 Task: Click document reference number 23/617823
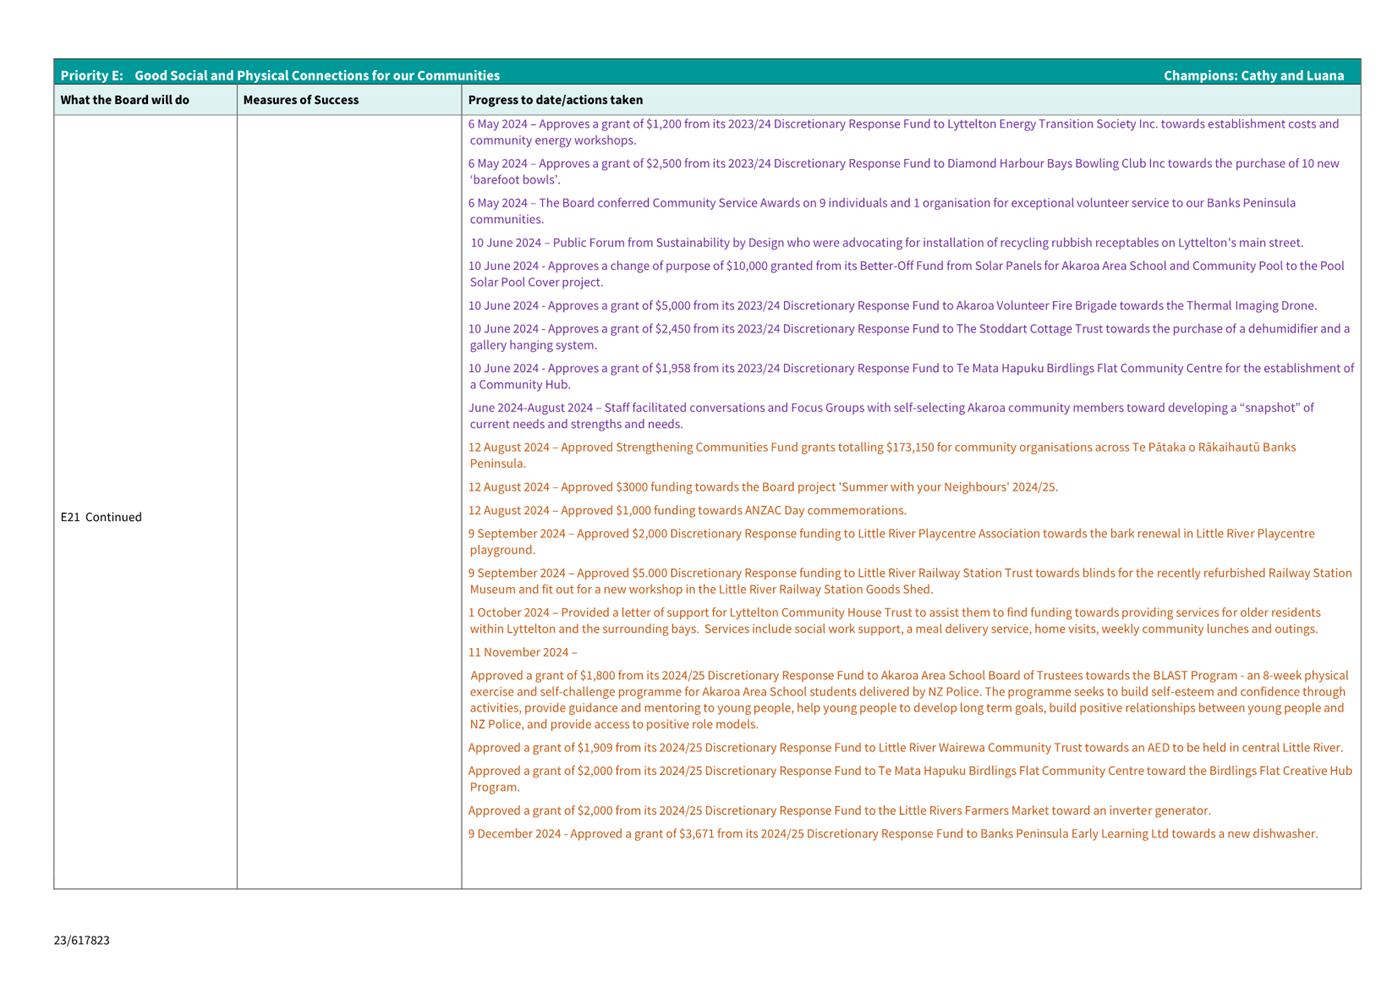82,940
